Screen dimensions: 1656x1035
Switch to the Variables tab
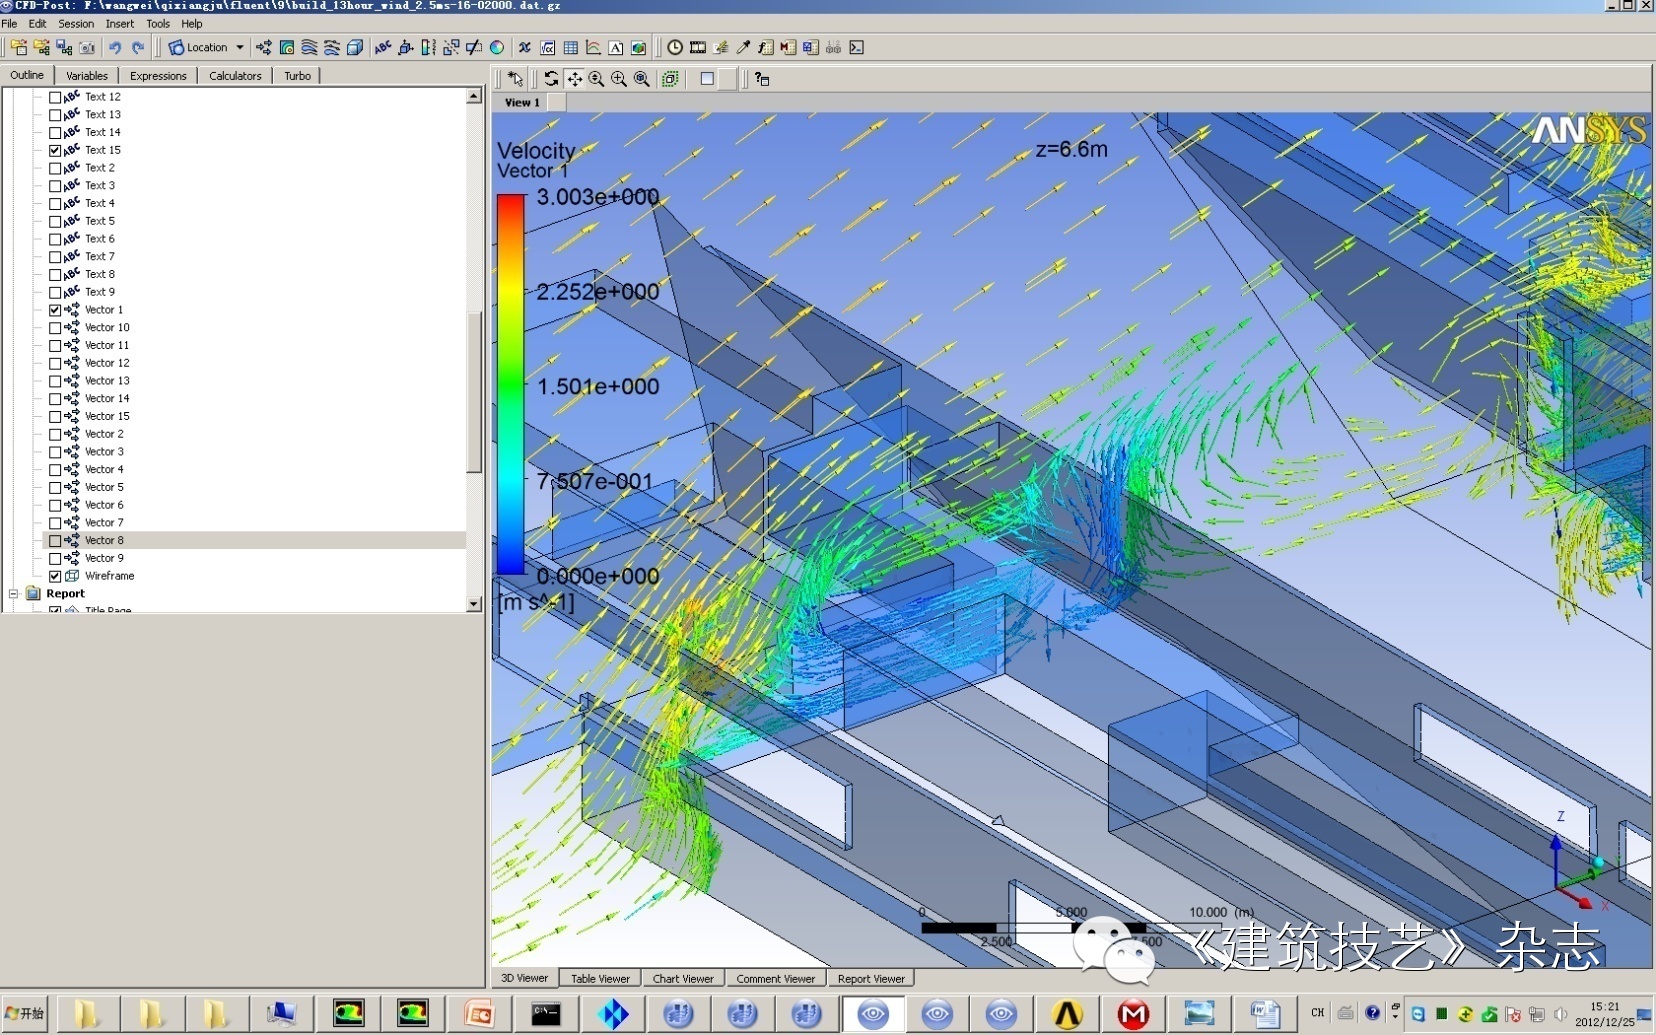[87, 76]
